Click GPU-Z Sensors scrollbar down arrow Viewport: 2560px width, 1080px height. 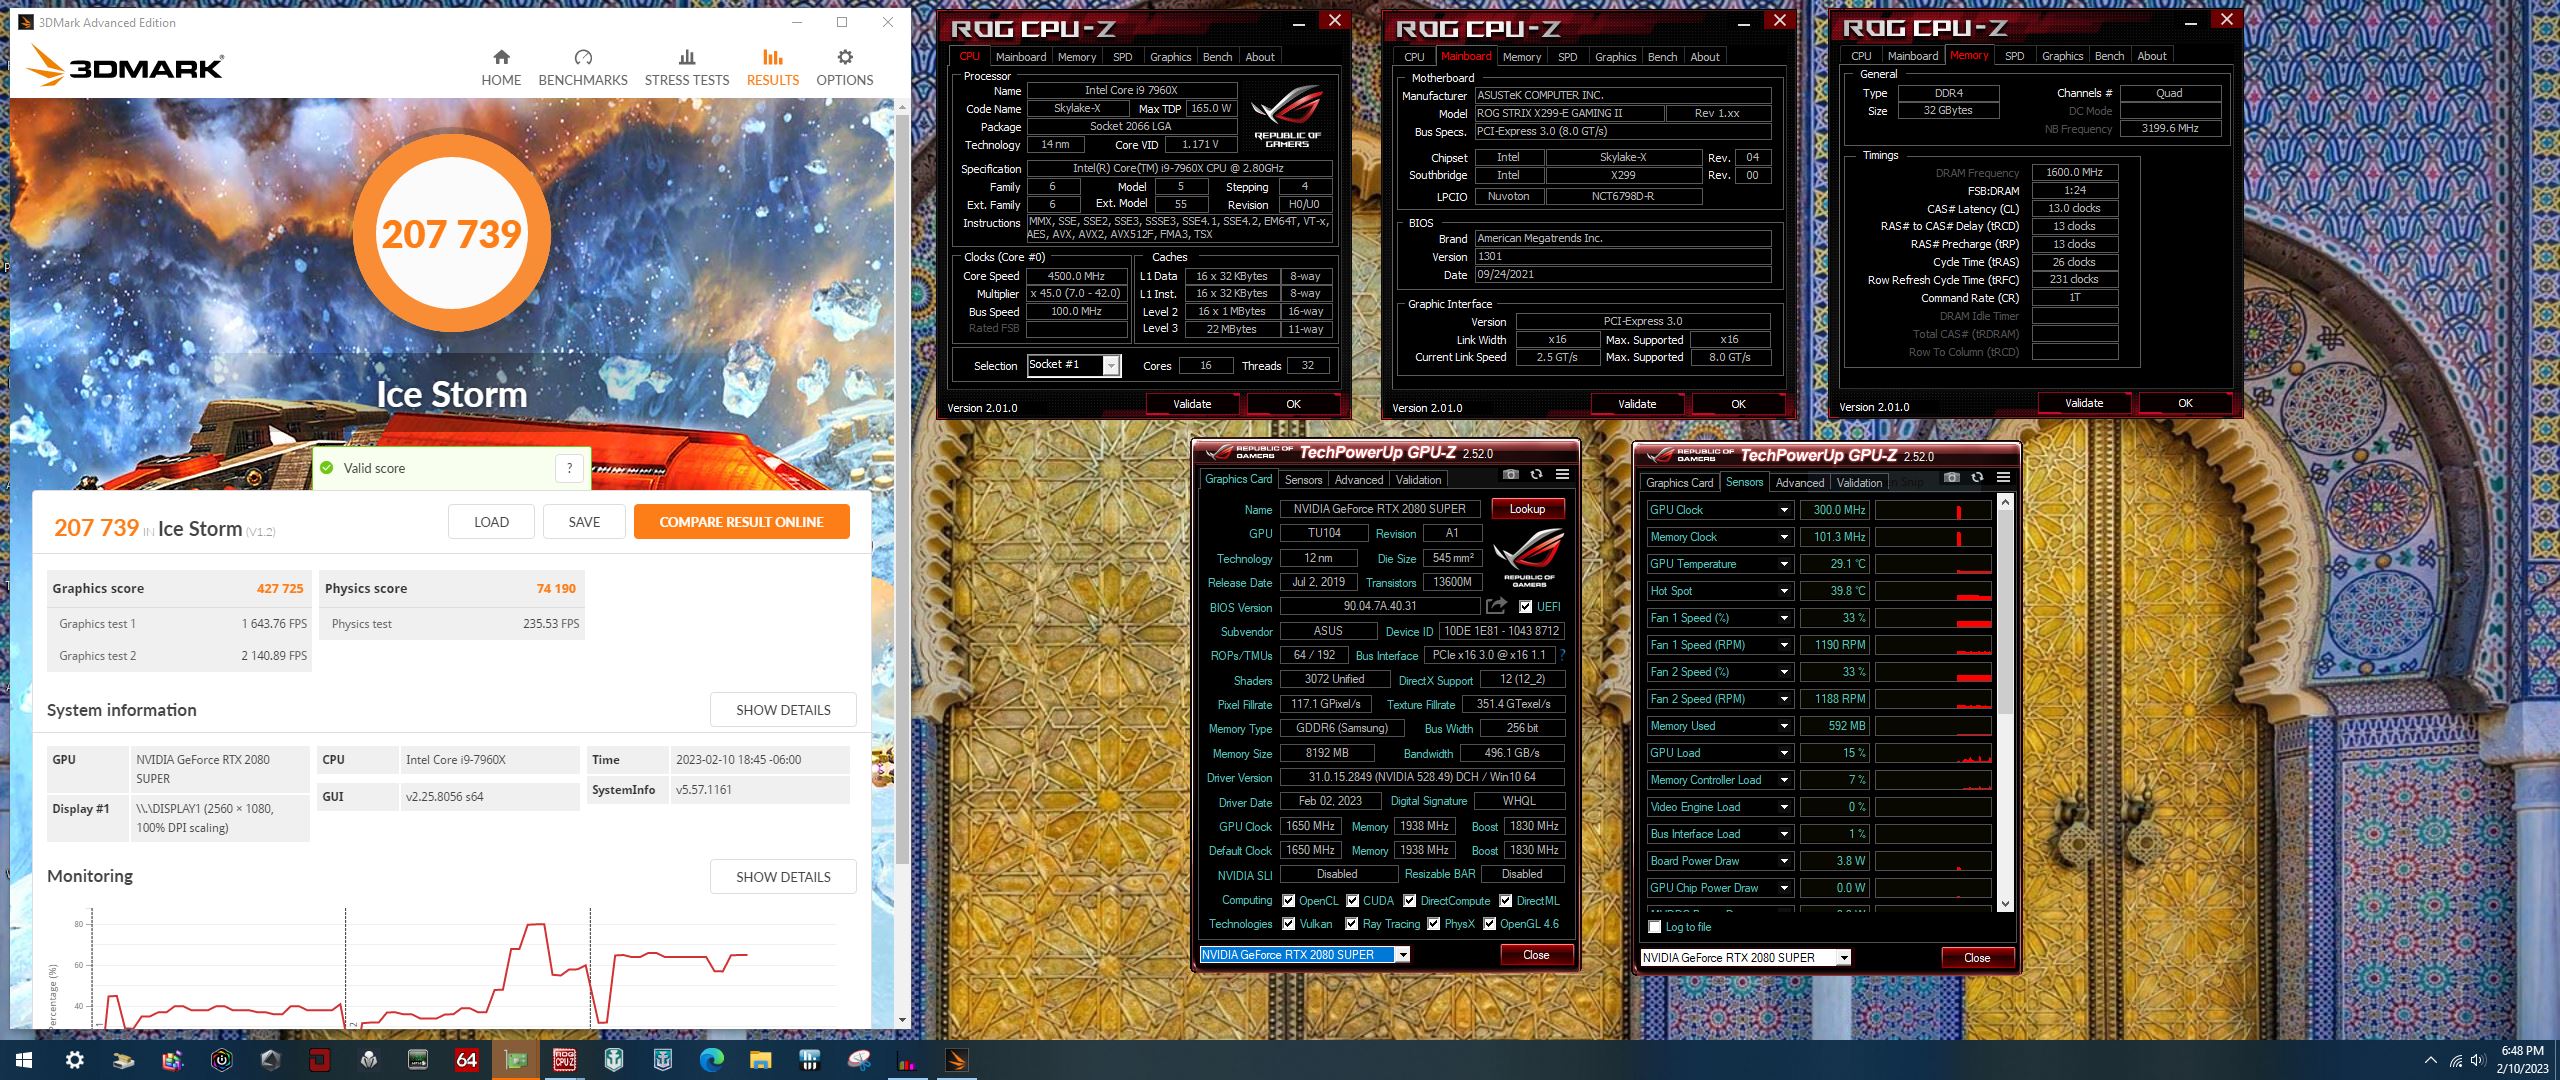2005,904
